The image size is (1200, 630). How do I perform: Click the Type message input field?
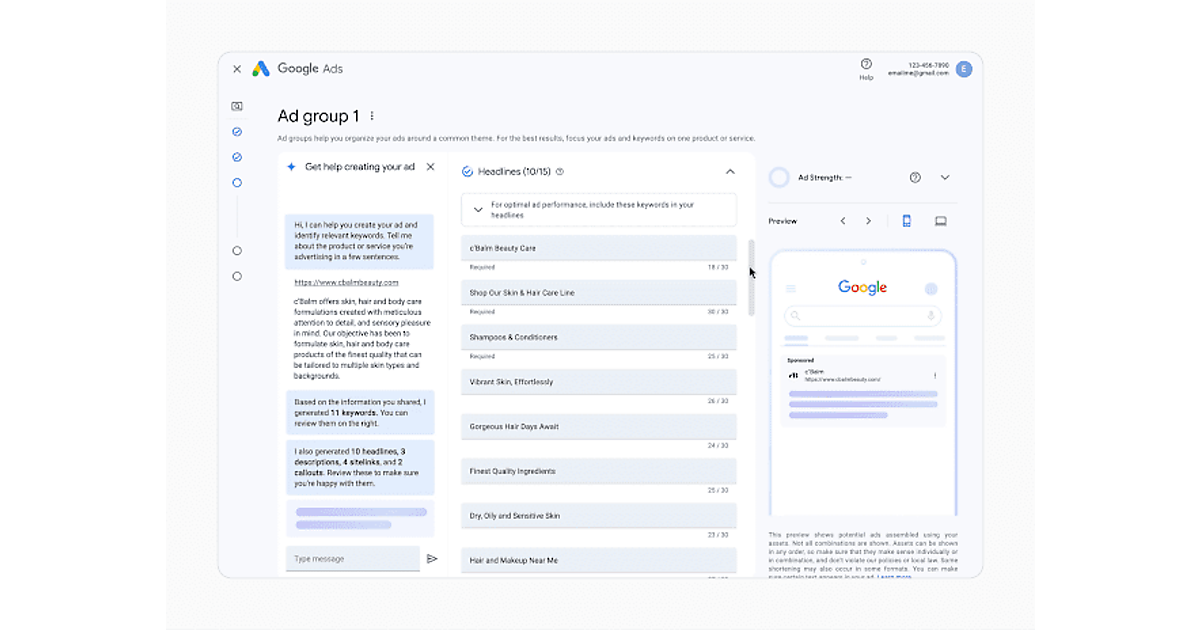(x=352, y=559)
